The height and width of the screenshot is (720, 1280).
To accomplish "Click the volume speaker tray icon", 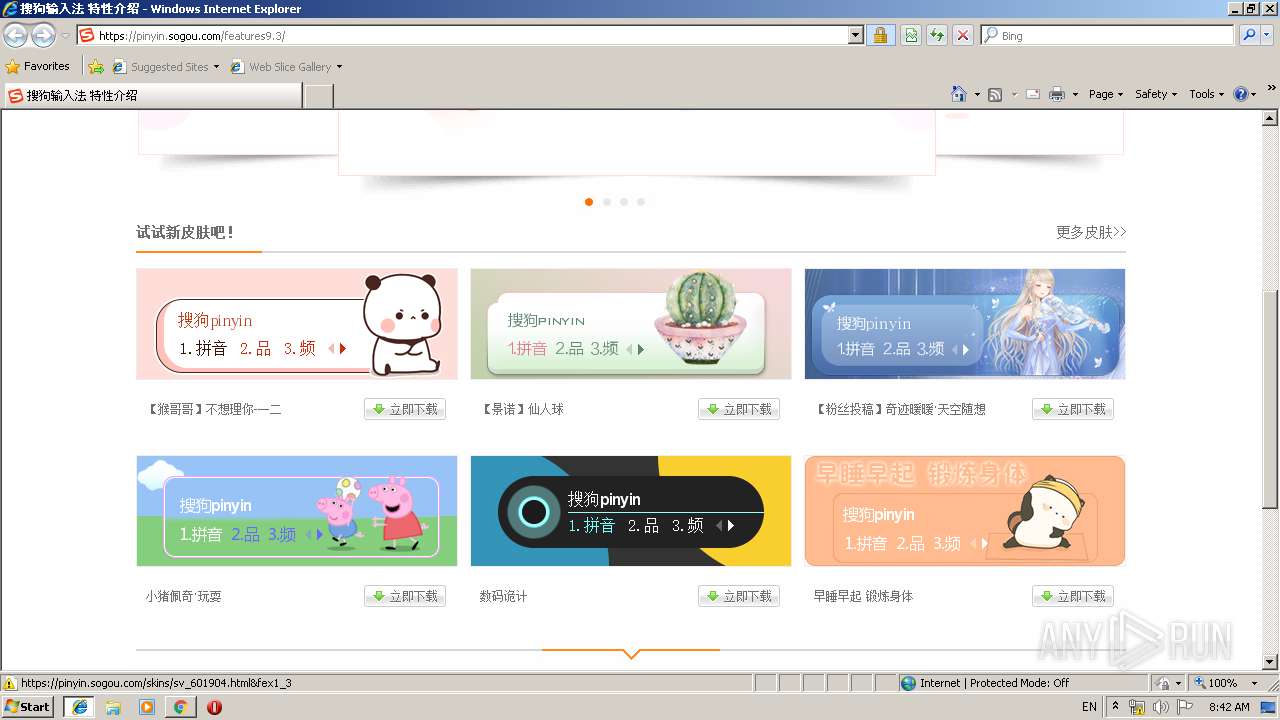I will pos(1161,707).
